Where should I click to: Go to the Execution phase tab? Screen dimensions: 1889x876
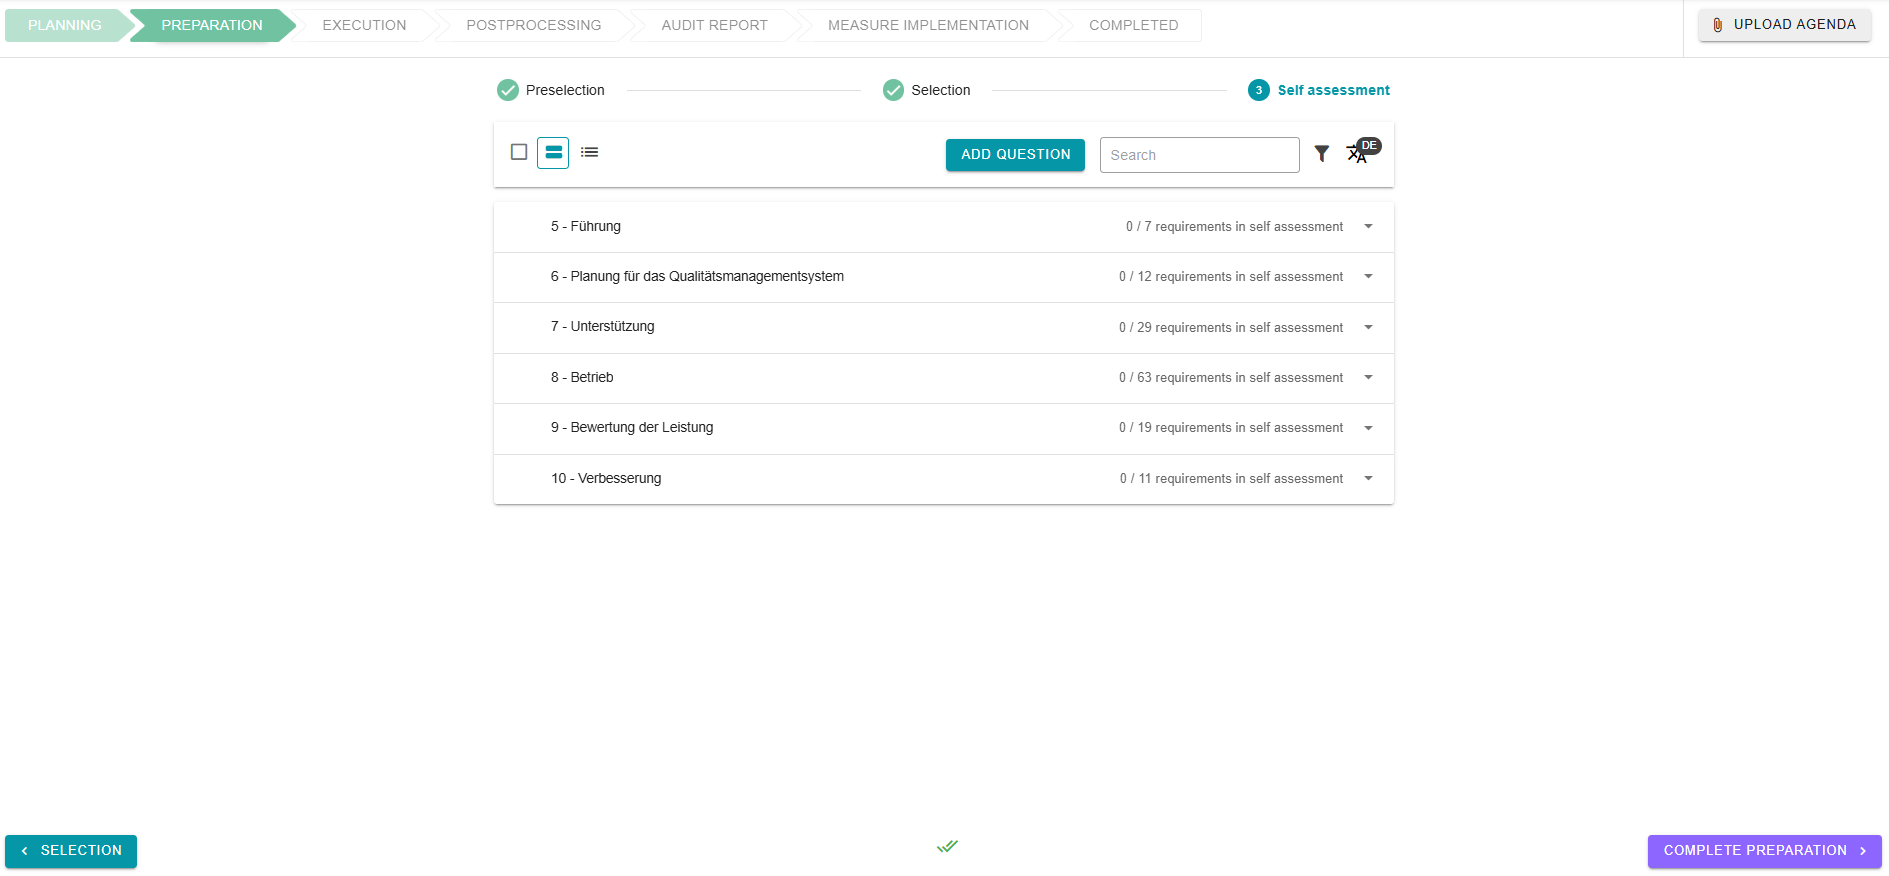[x=364, y=25]
